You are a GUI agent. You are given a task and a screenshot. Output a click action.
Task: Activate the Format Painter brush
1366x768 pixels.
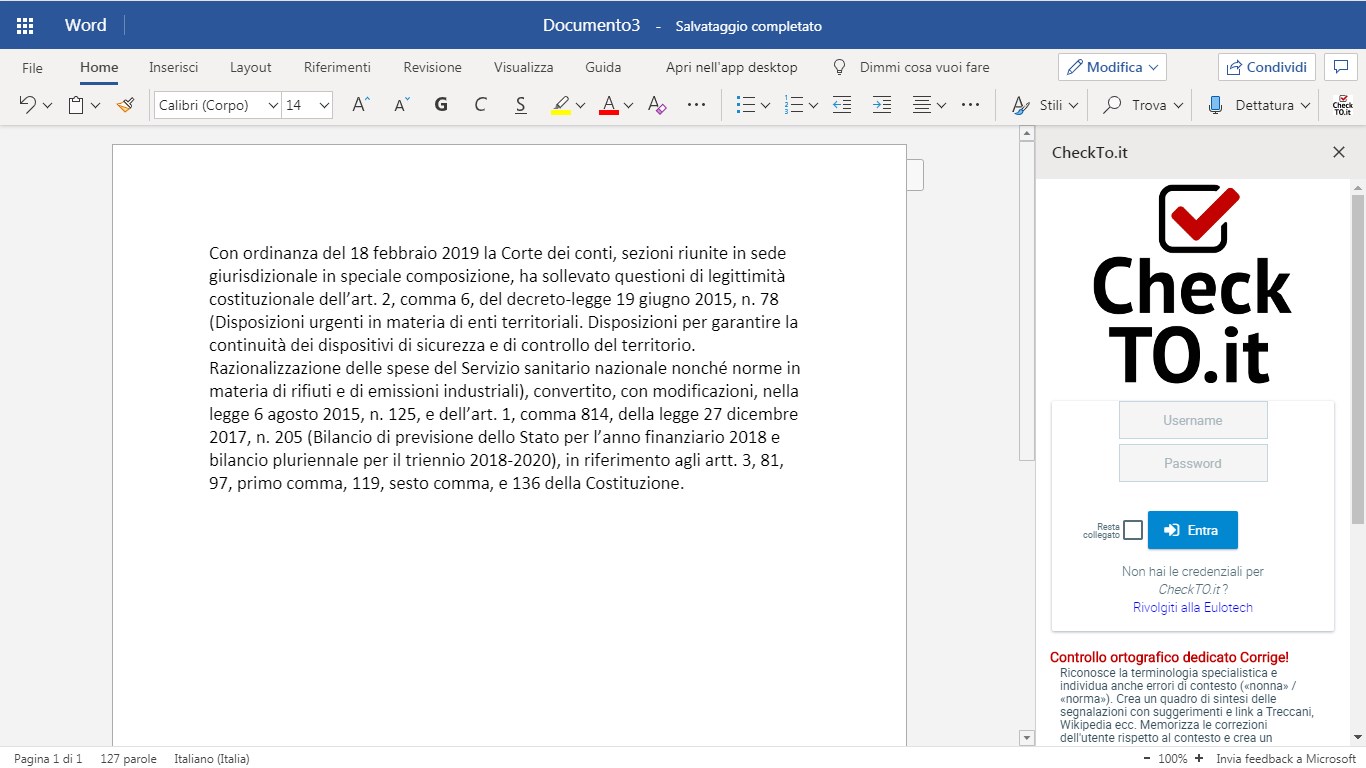[125, 105]
